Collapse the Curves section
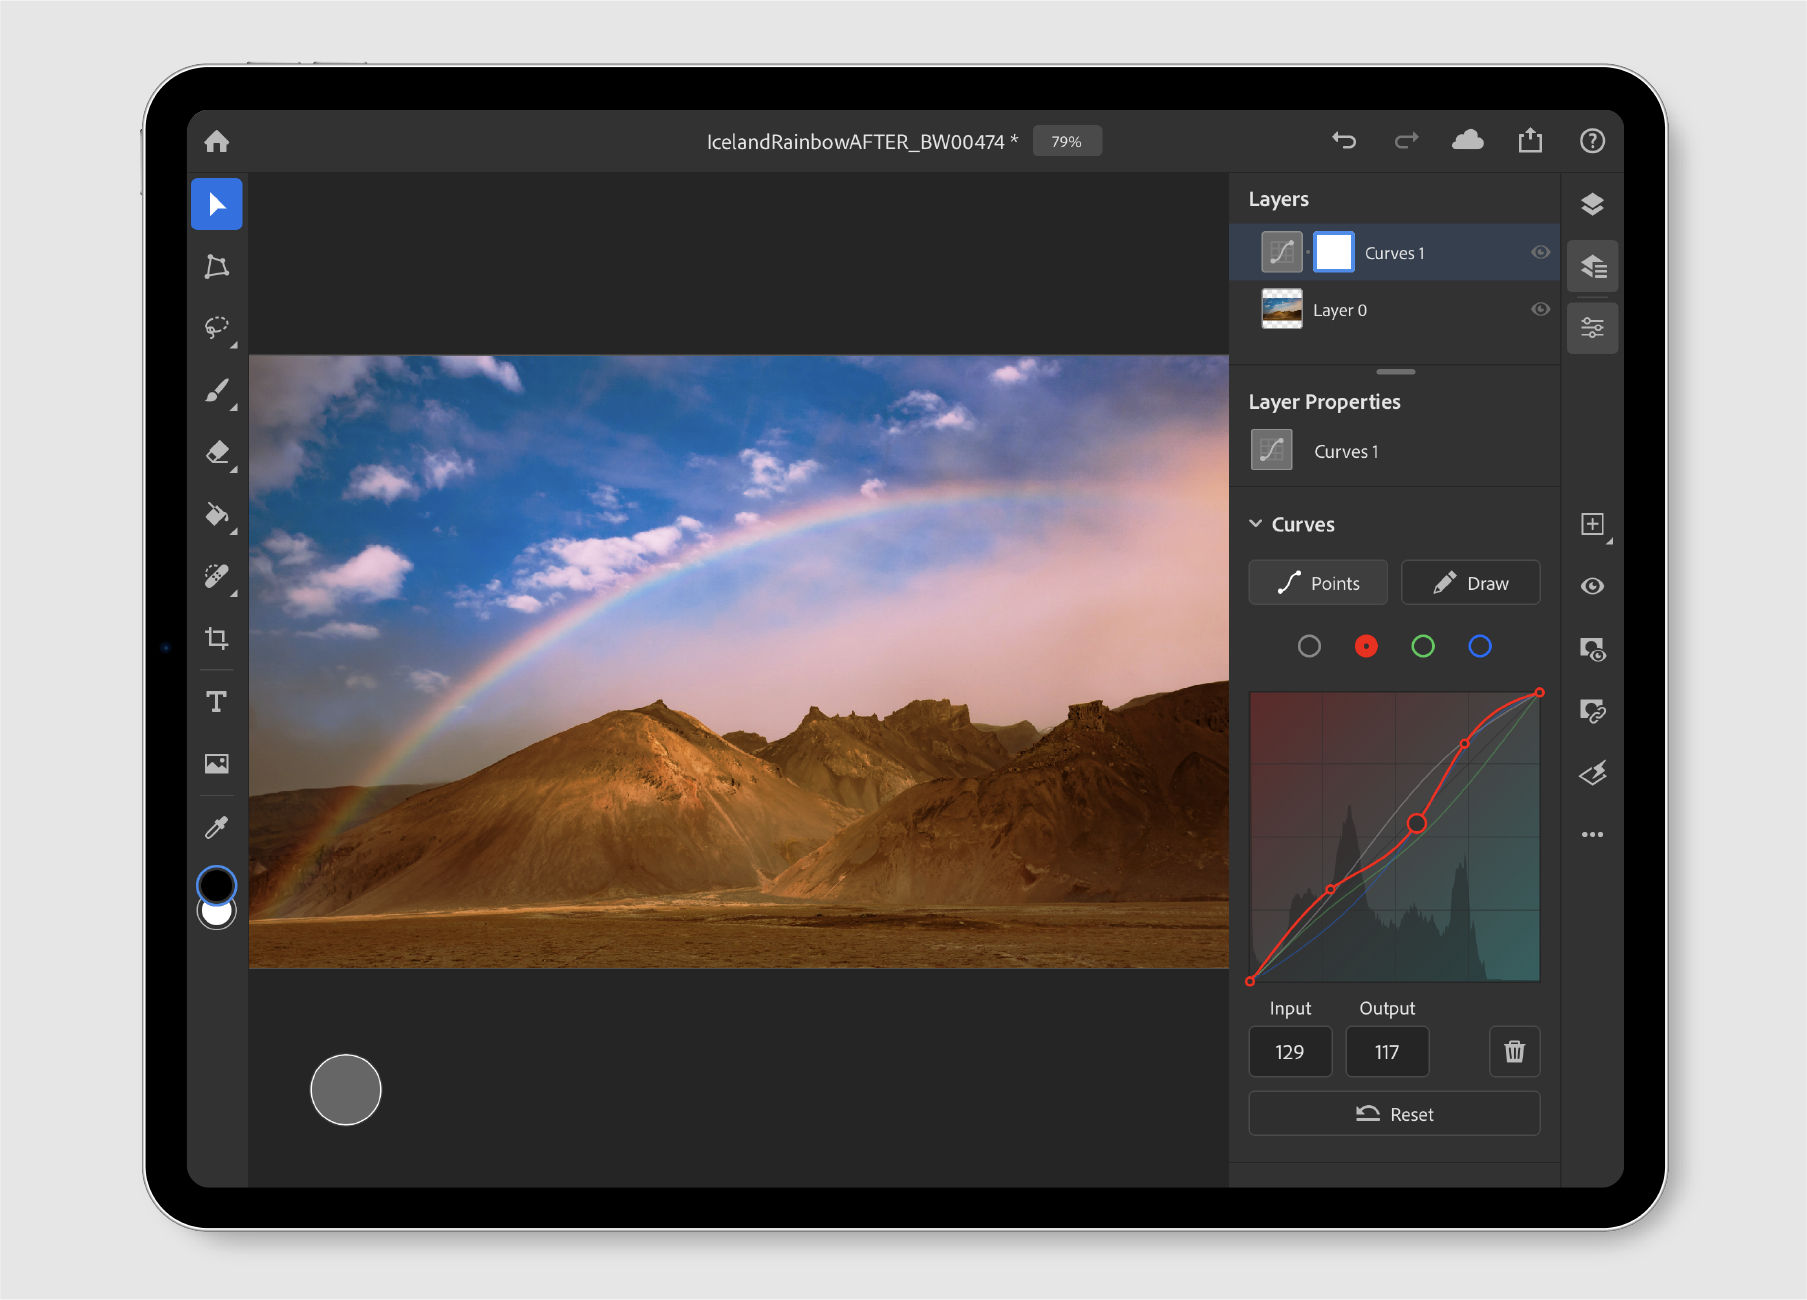Viewport: 1807px width, 1300px height. point(1257,523)
